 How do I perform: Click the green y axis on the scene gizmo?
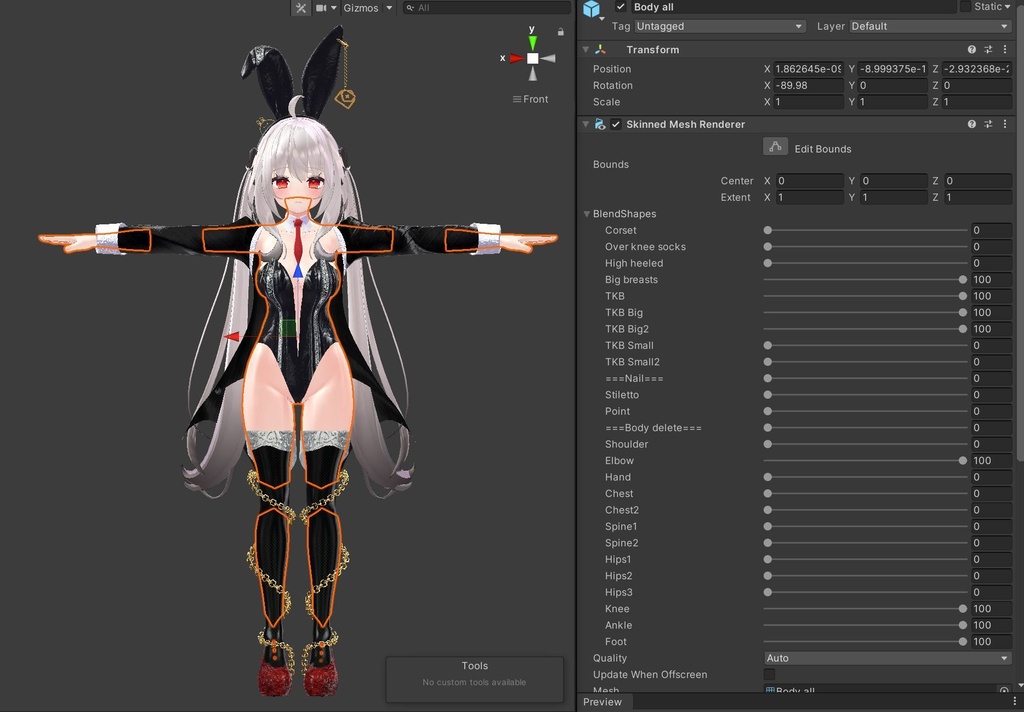531,40
